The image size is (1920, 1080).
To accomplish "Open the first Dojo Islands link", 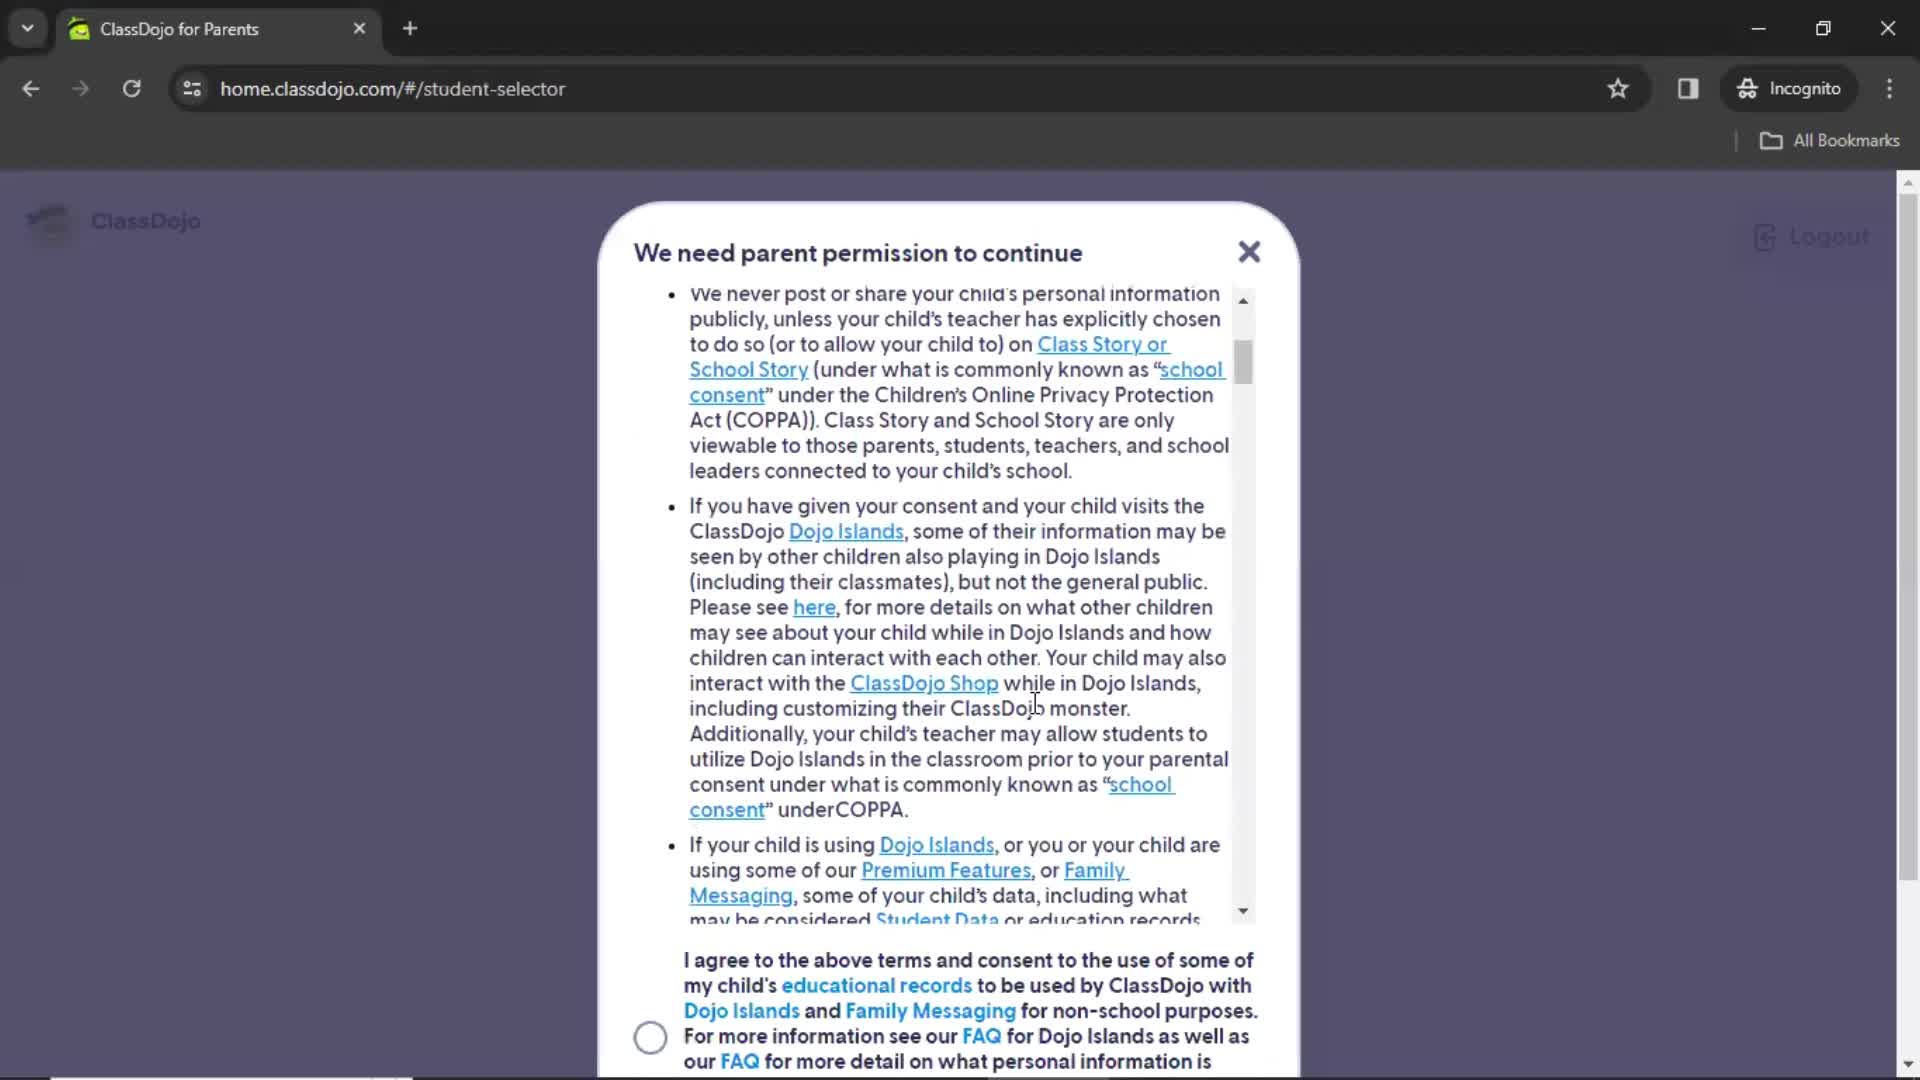I will [846, 531].
